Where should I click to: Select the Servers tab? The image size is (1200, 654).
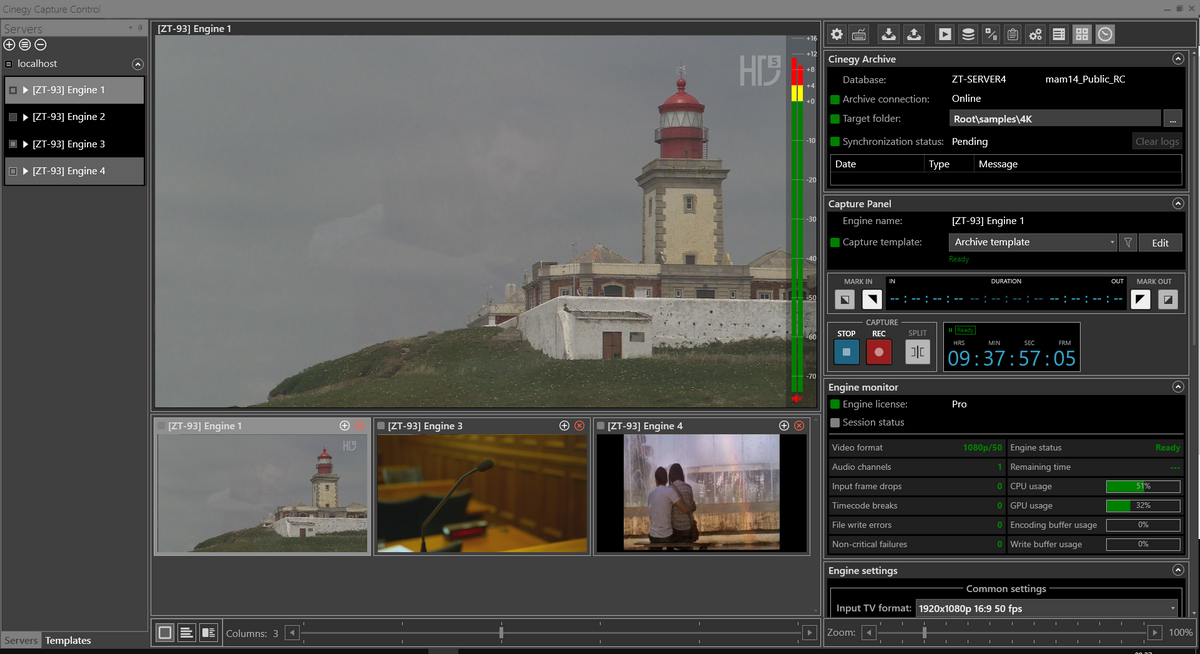coord(20,640)
